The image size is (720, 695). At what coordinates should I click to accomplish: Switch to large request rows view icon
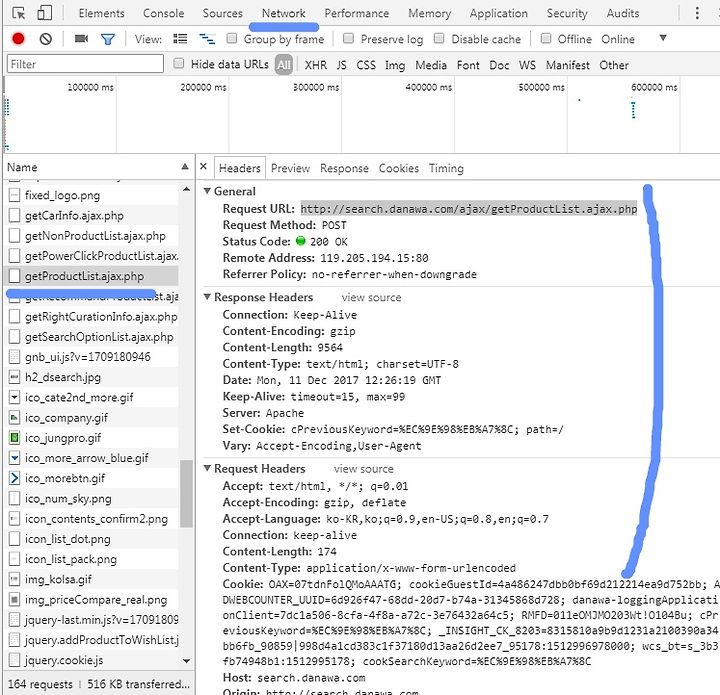tap(180, 39)
